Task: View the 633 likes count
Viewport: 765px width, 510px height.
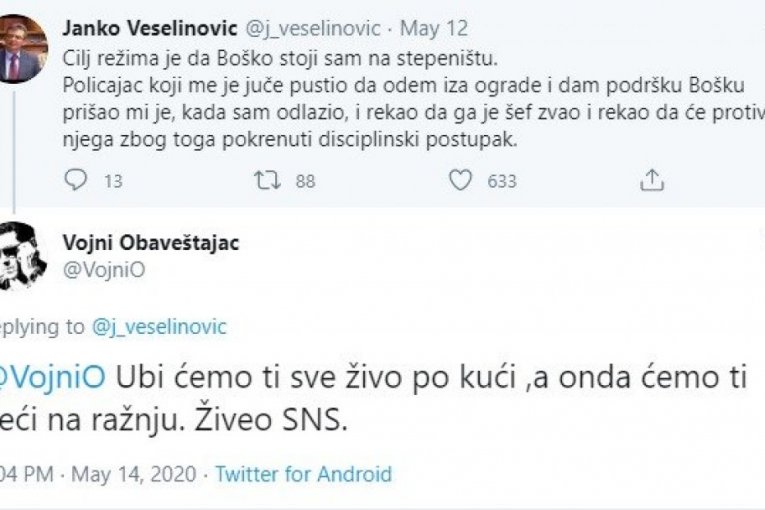Action: pyautogui.click(x=501, y=181)
